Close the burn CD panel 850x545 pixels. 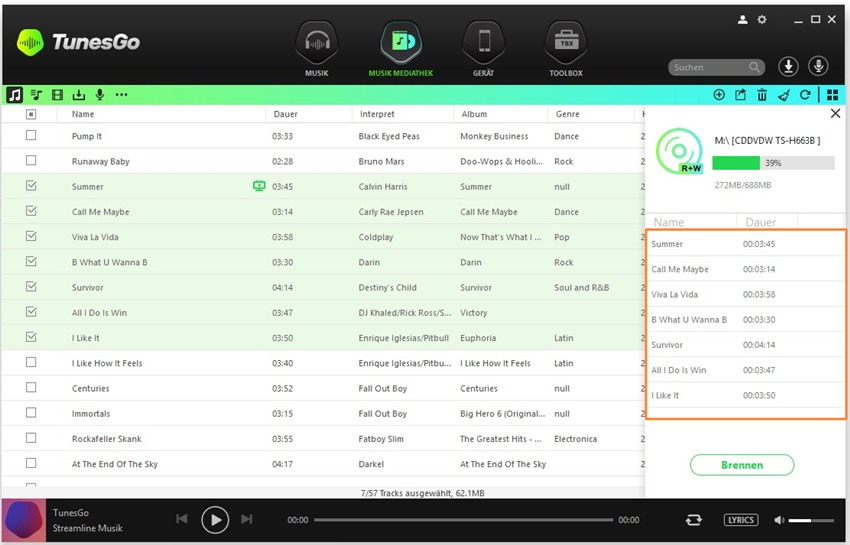835,113
